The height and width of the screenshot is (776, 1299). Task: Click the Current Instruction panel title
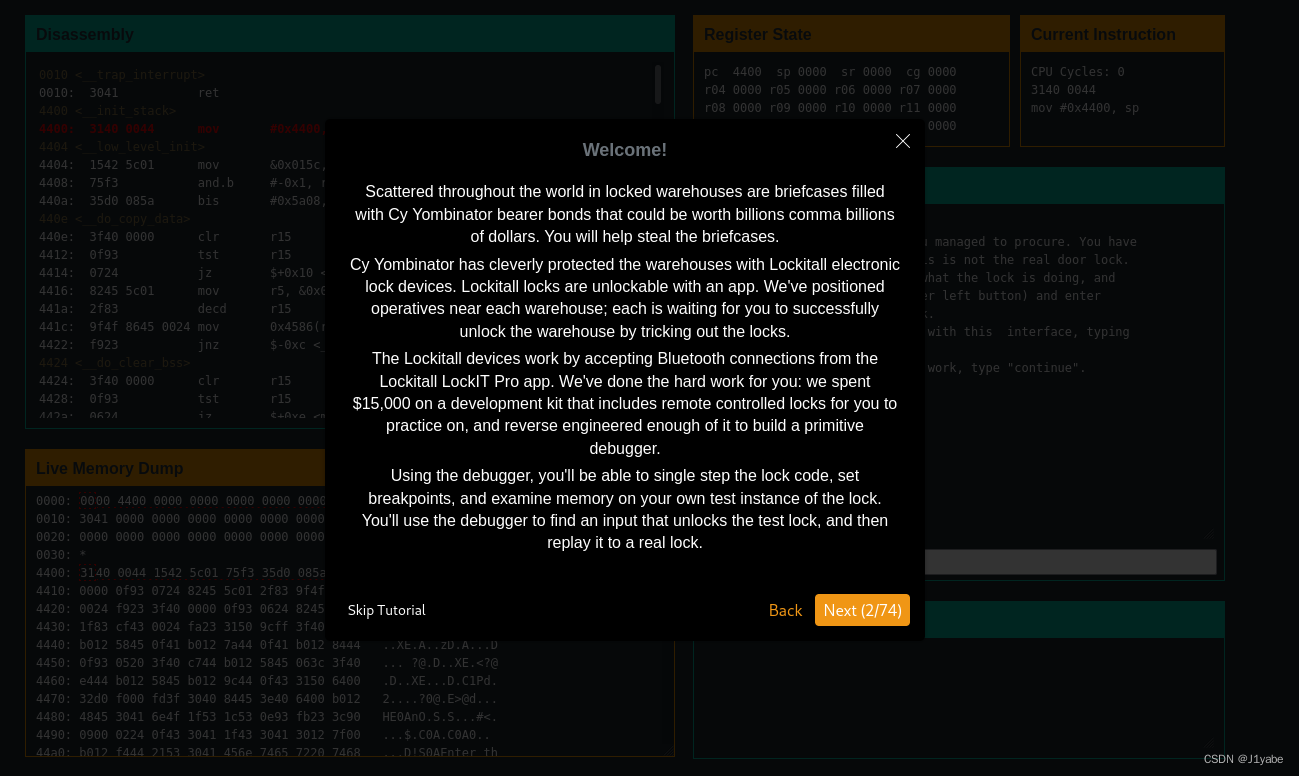coord(1103,34)
